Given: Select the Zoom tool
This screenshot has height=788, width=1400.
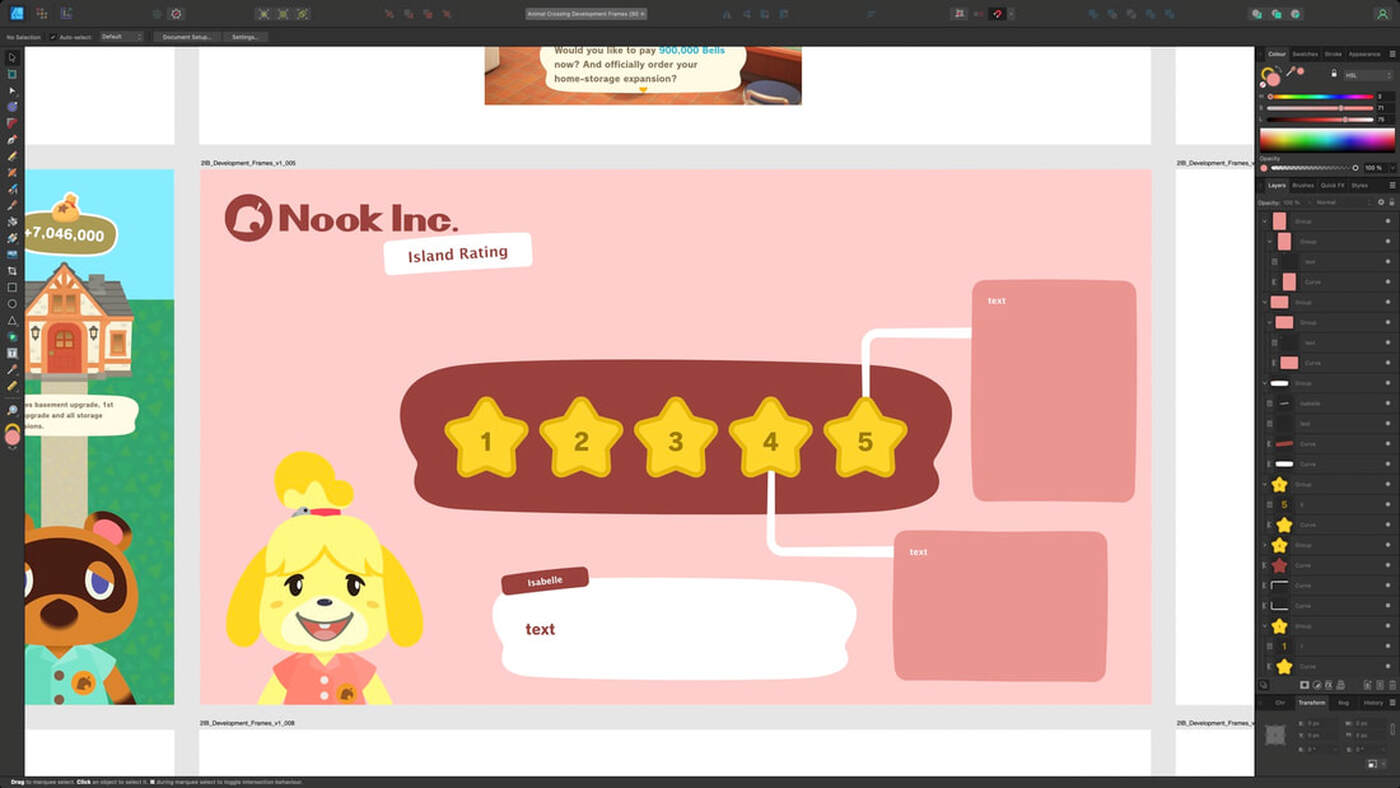Looking at the screenshot, I should pyautogui.click(x=12, y=410).
